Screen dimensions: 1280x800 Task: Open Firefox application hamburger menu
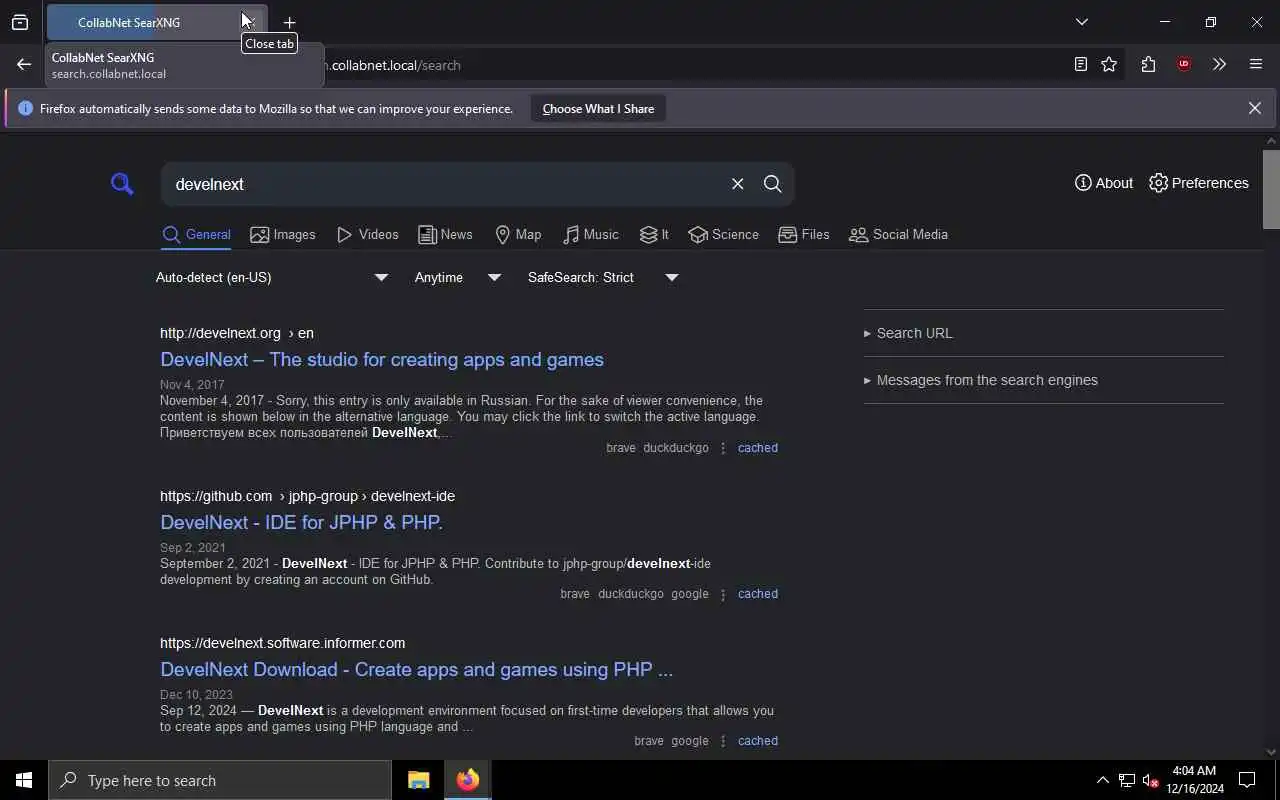(x=1256, y=64)
